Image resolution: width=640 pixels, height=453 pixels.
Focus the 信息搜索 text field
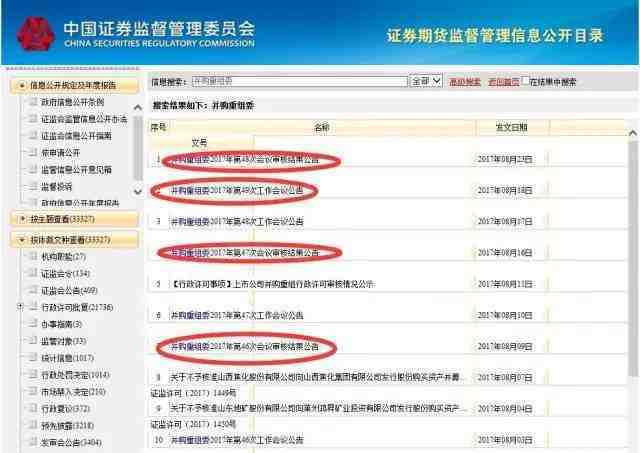(x=300, y=81)
